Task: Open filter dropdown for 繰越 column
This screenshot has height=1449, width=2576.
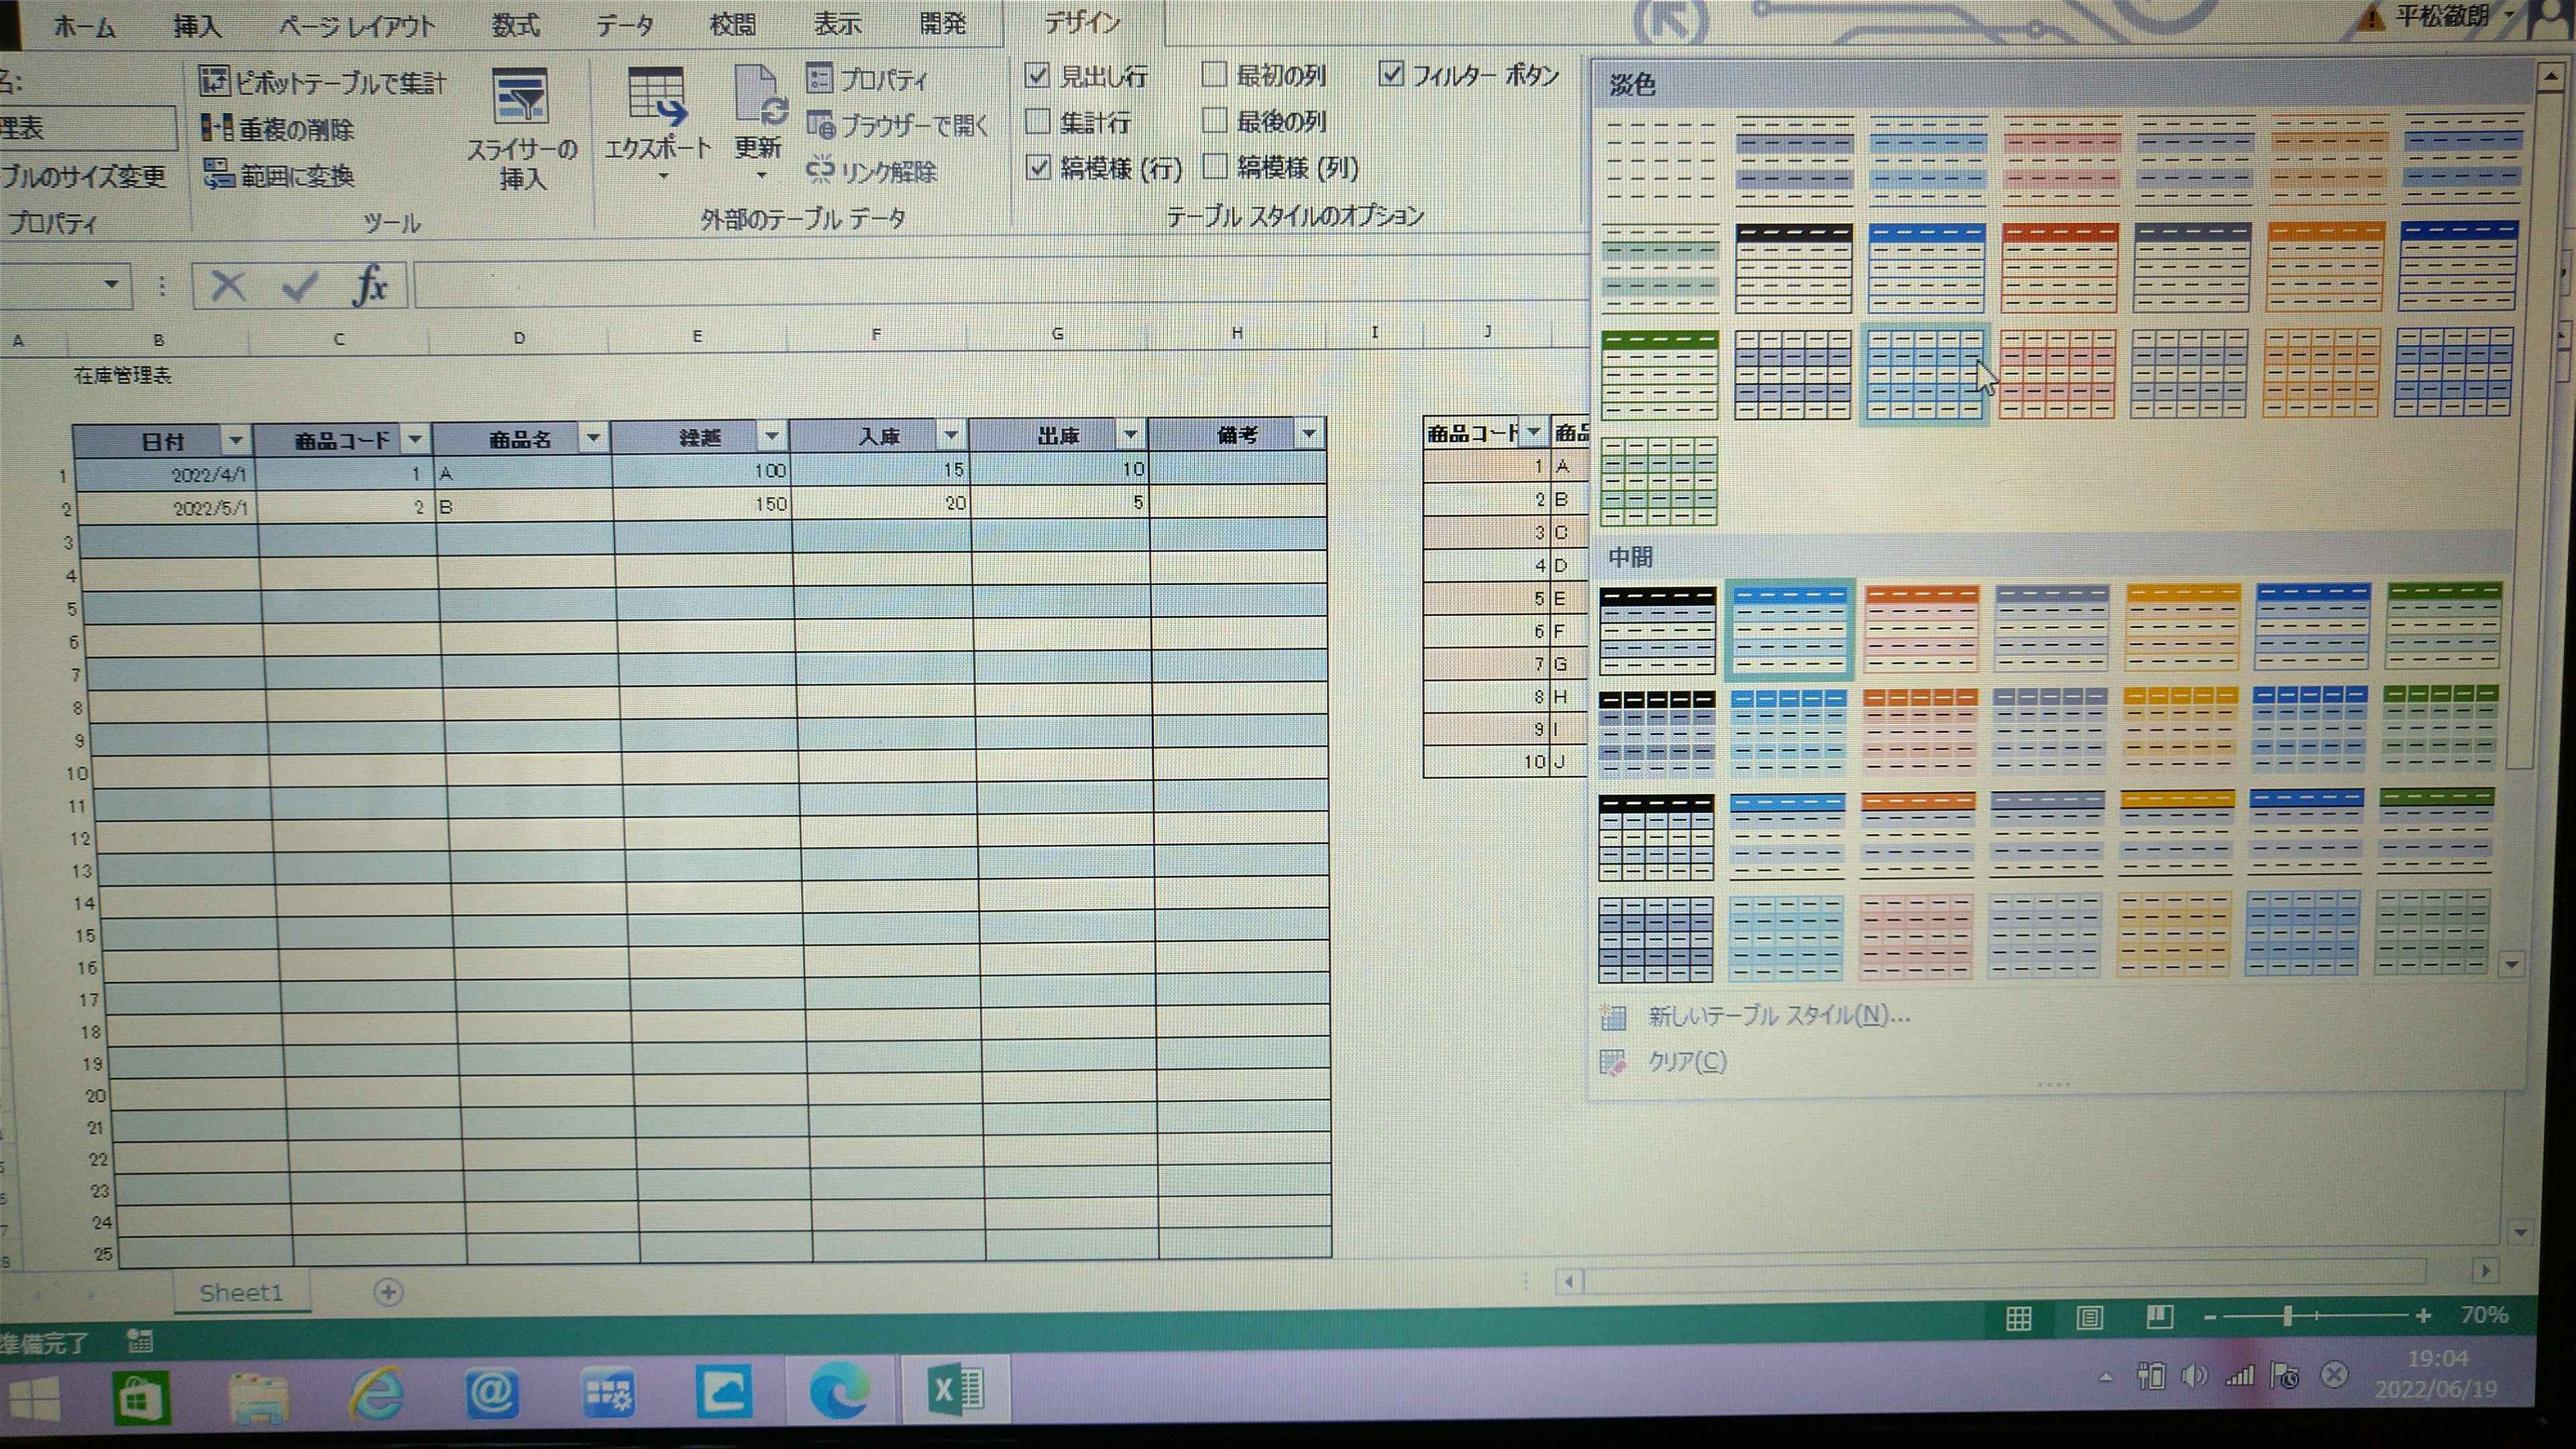Action: click(771, 436)
